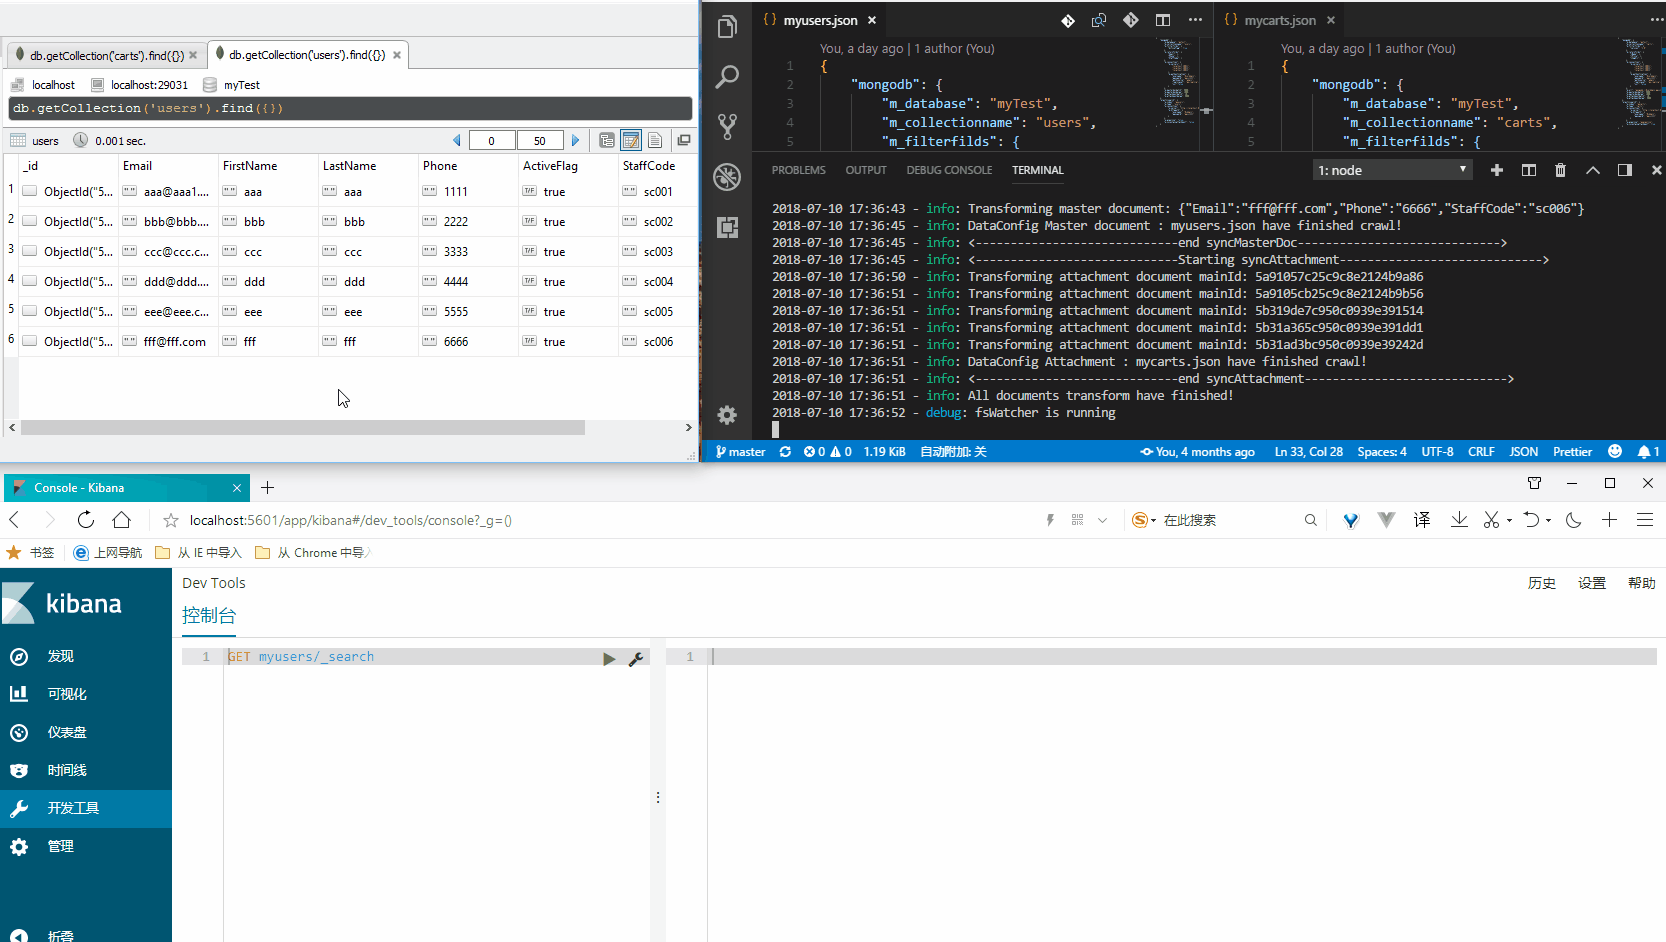Switch to OUTPUT tab
The width and height of the screenshot is (1666, 942).
pyautogui.click(x=866, y=170)
